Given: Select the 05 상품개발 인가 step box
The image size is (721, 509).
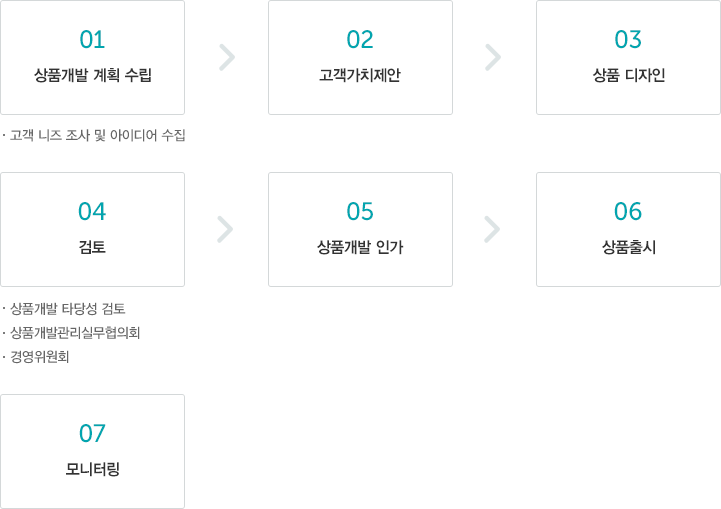Looking at the screenshot, I should 360,229.
